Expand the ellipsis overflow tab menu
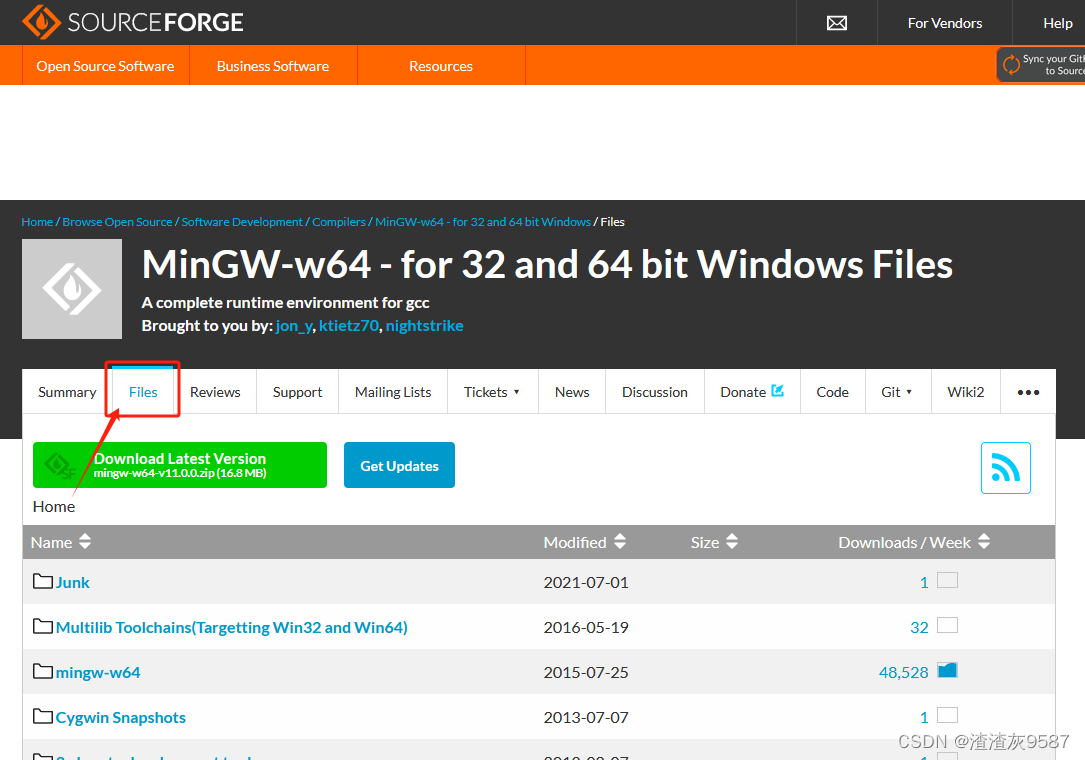 1028,391
